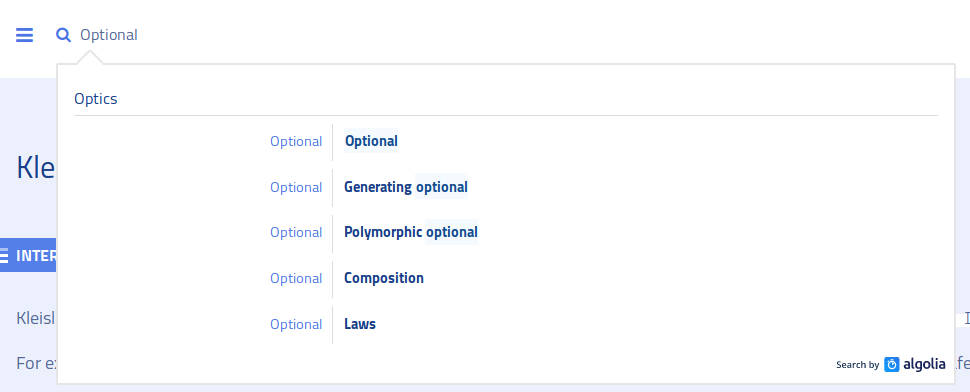Click Optional label left of Generating optional
This screenshot has width=970, height=392.
[x=296, y=187]
